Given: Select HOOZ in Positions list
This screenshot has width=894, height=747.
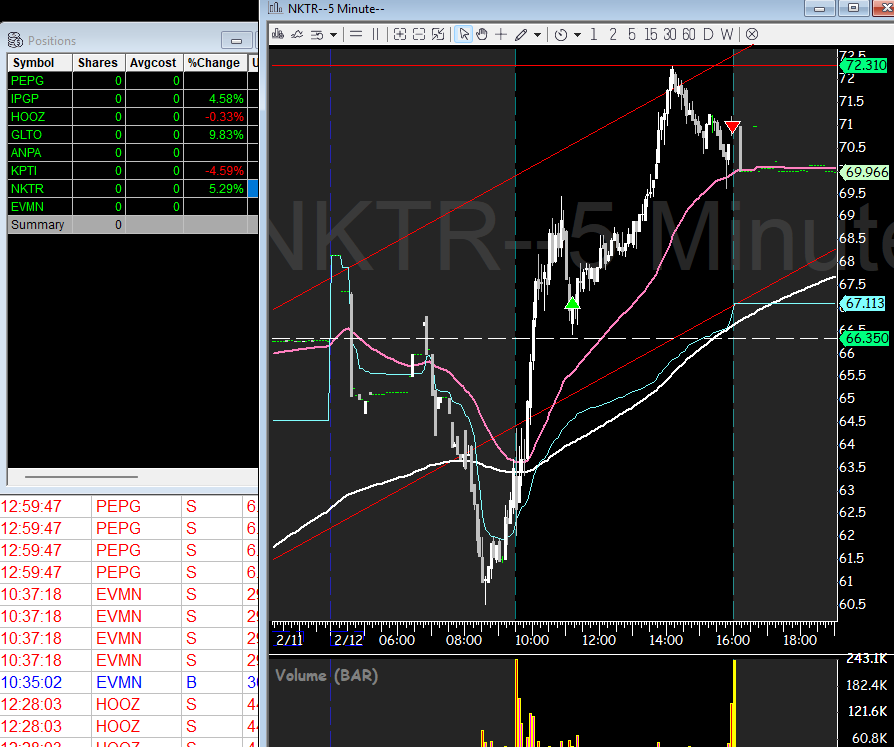Looking at the screenshot, I should coord(28,117).
